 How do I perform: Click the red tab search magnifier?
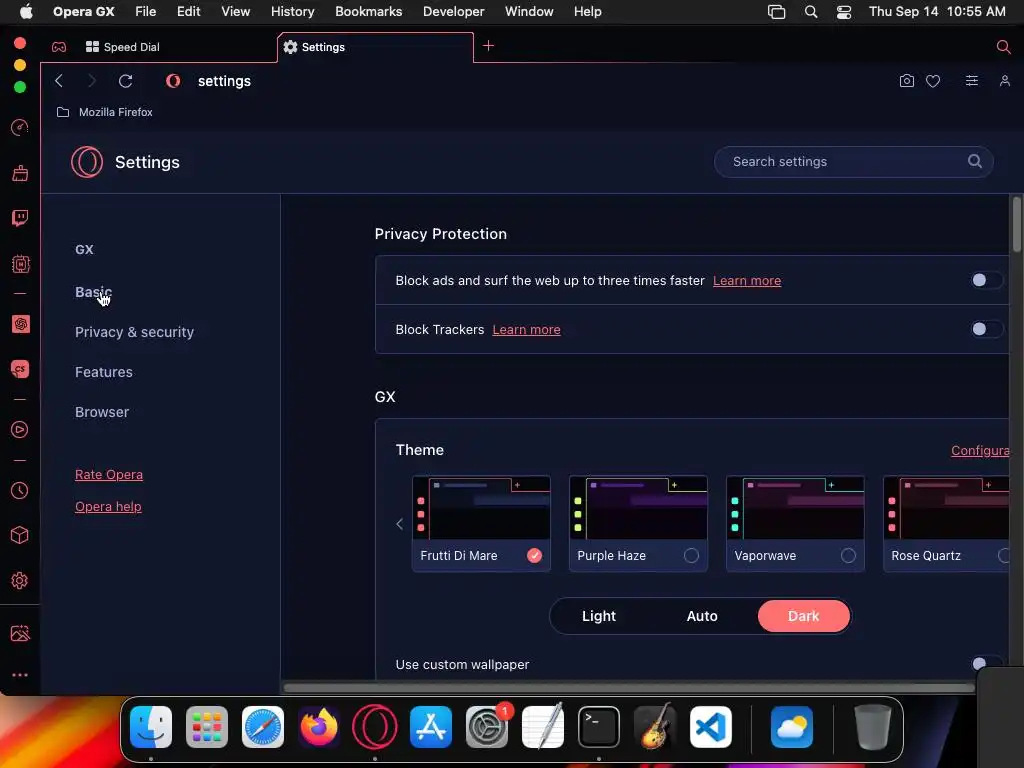pyautogui.click(x=1004, y=46)
